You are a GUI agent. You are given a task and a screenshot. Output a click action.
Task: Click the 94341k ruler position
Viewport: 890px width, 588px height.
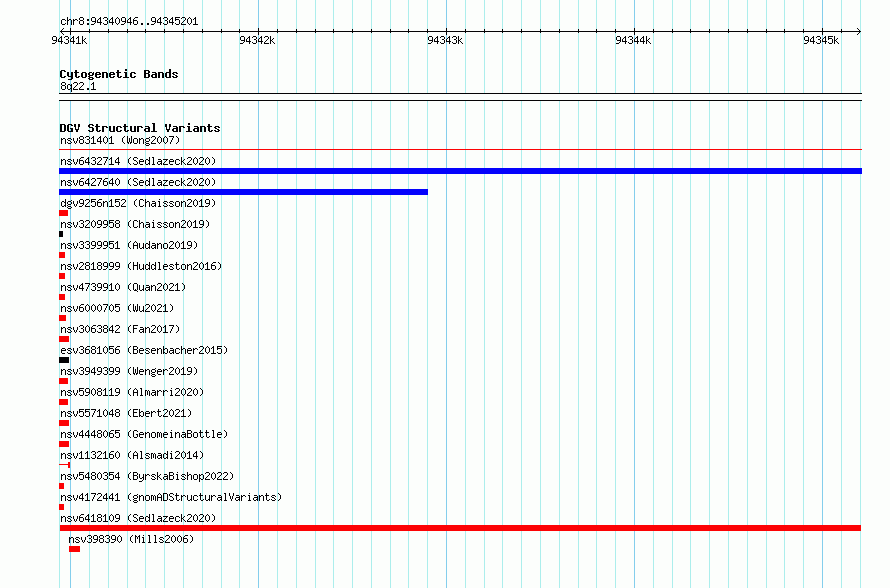point(69,40)
